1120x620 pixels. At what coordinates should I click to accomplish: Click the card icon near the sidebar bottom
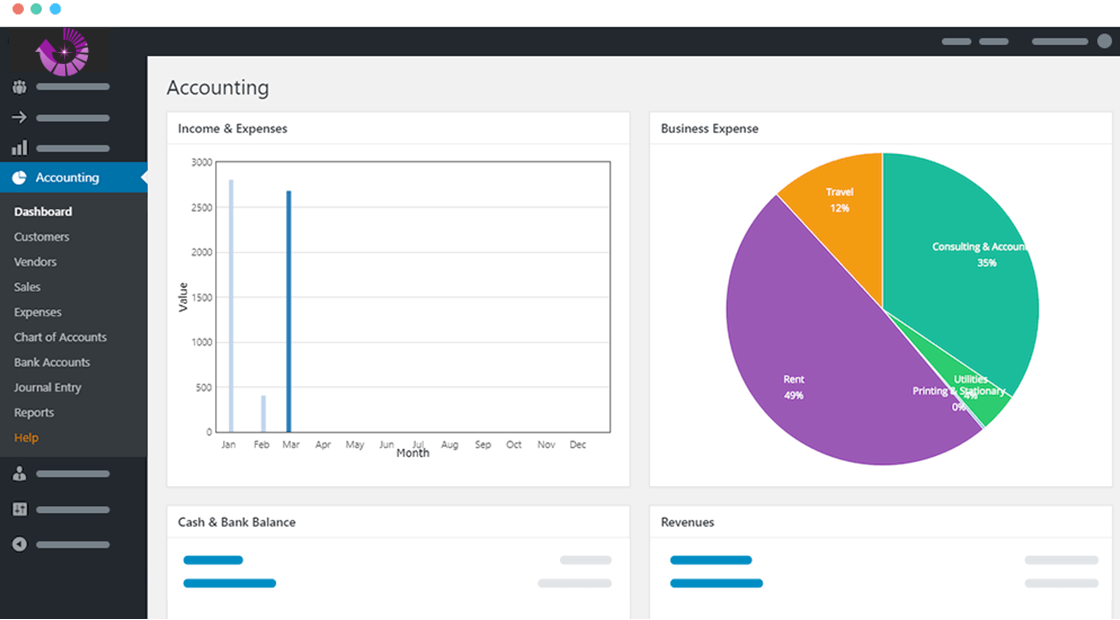click(x=18, y=509)
